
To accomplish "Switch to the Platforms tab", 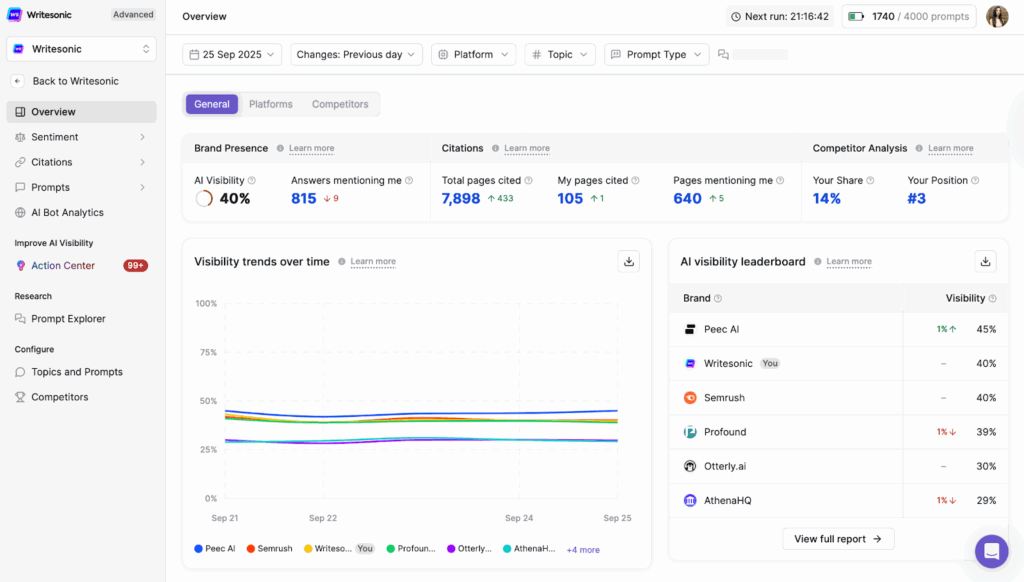I will point(270,104).
